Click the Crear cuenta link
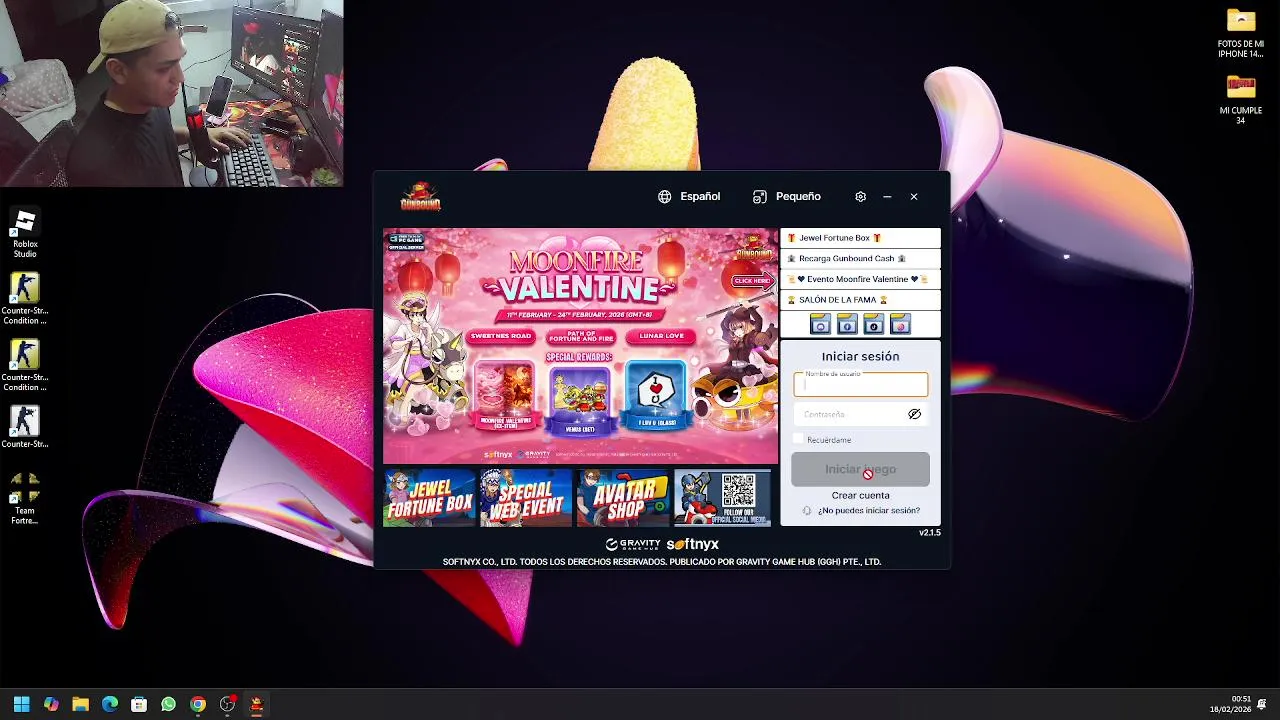 pyautogui.click(x=860, y=495)
